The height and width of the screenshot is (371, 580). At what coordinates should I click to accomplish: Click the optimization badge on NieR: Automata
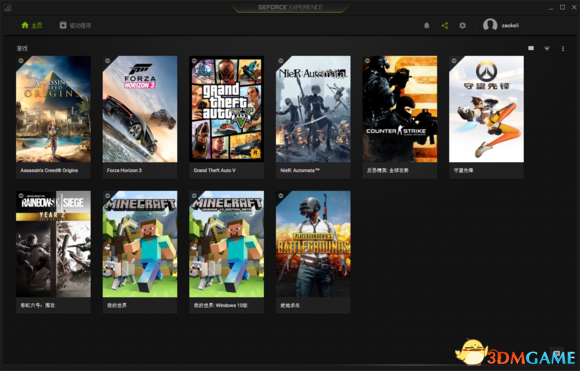coord(281,61)
